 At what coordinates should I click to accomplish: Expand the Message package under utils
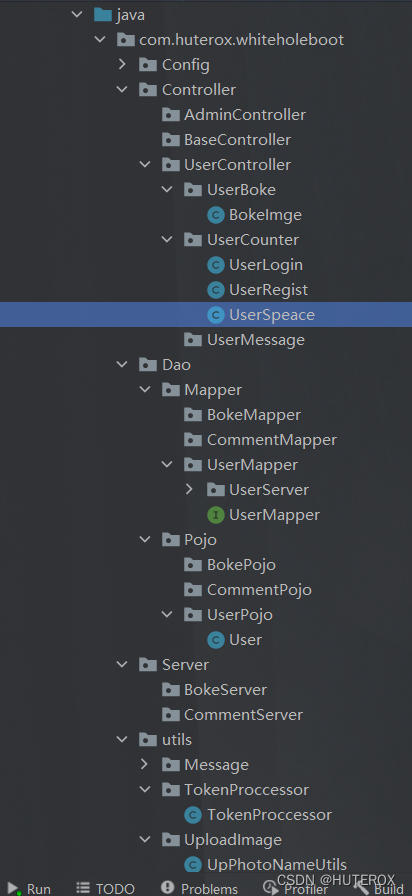tap(144, 764)
